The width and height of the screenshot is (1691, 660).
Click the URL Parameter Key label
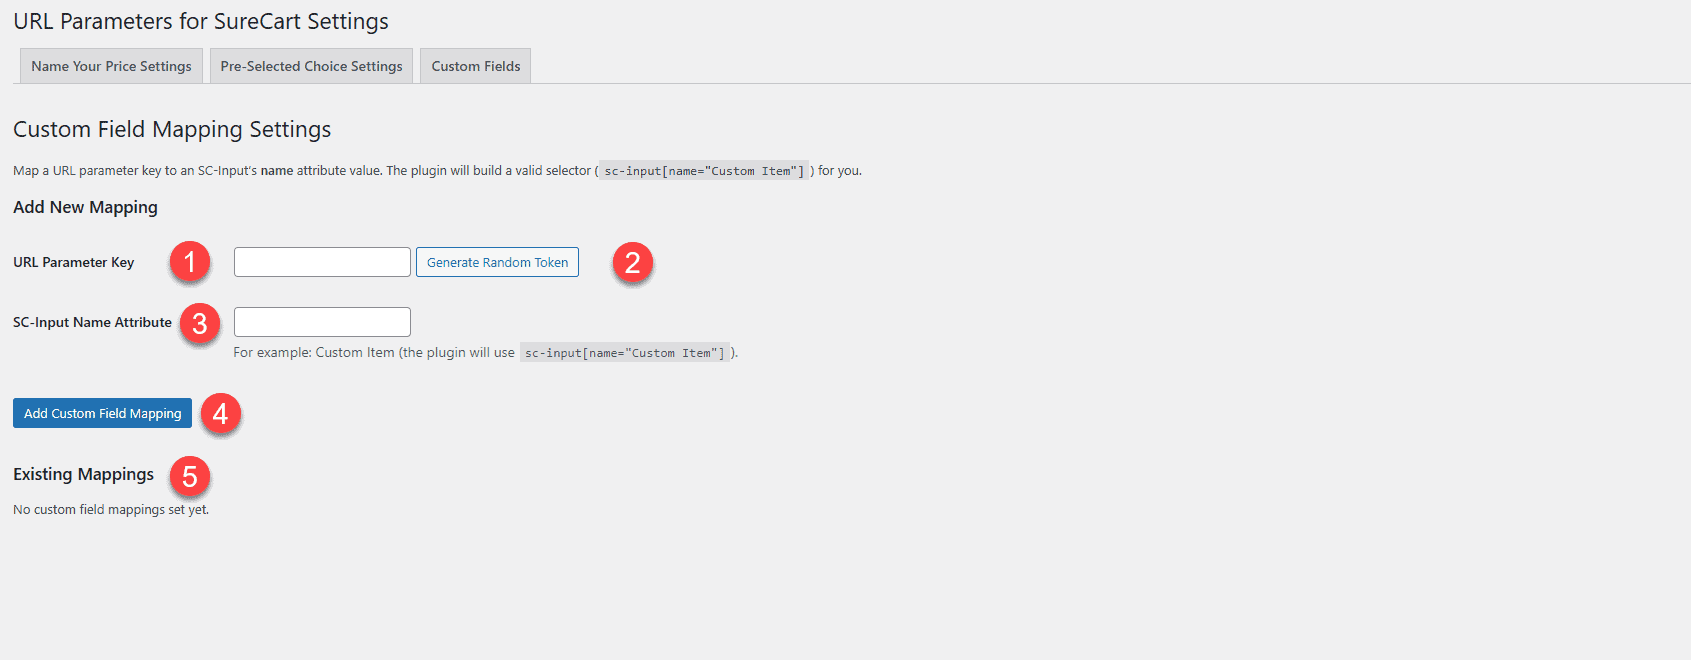(x=73, y=262)
